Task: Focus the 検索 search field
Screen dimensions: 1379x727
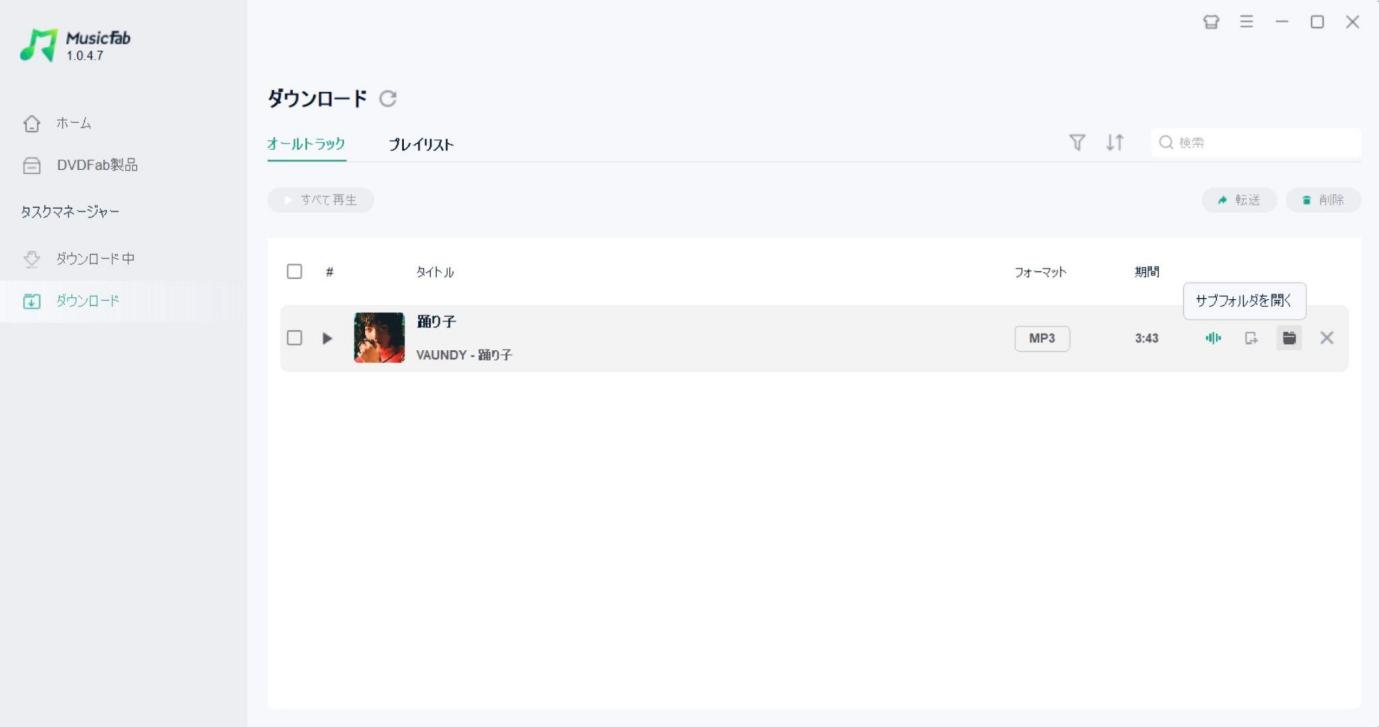Action: (1256, 143)
